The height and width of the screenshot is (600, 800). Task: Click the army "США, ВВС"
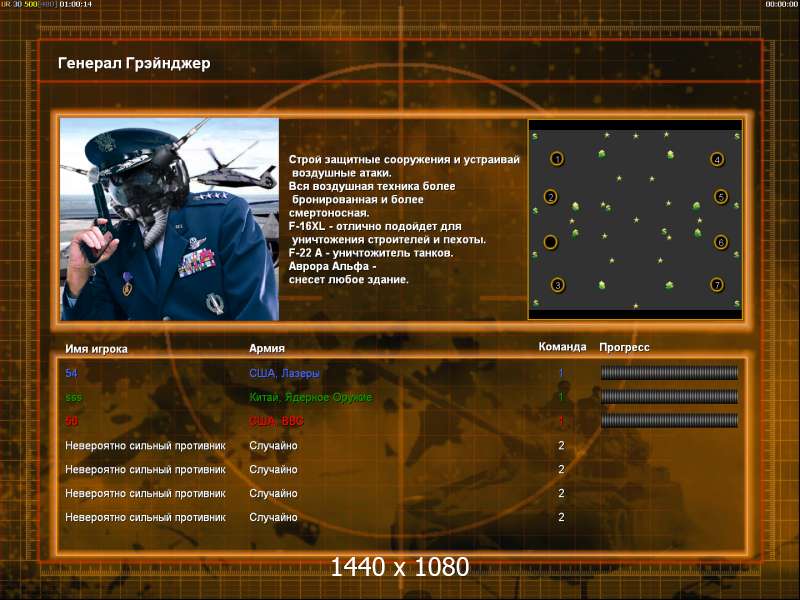(277, 421)
